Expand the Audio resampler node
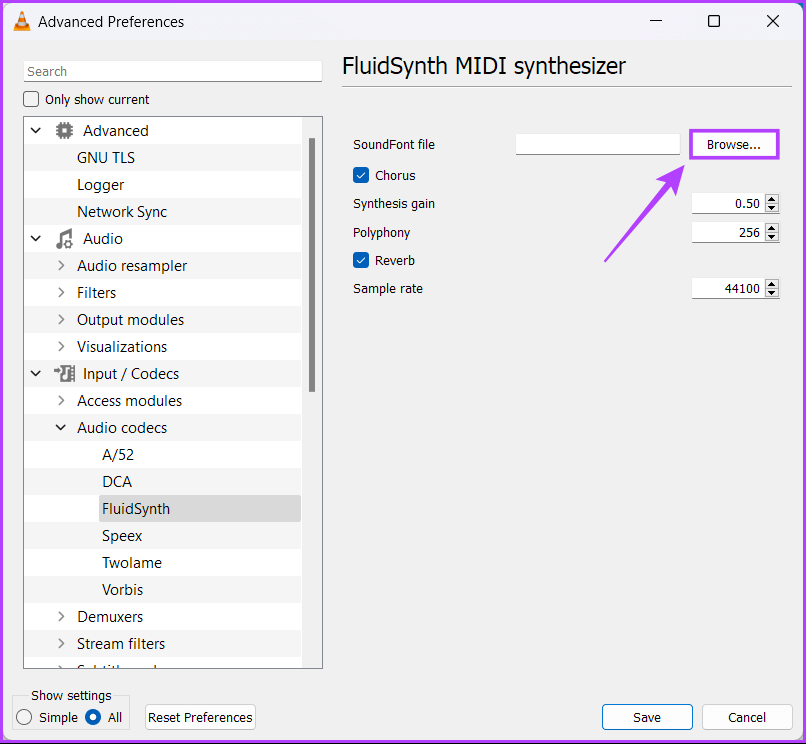 (61, 265)
